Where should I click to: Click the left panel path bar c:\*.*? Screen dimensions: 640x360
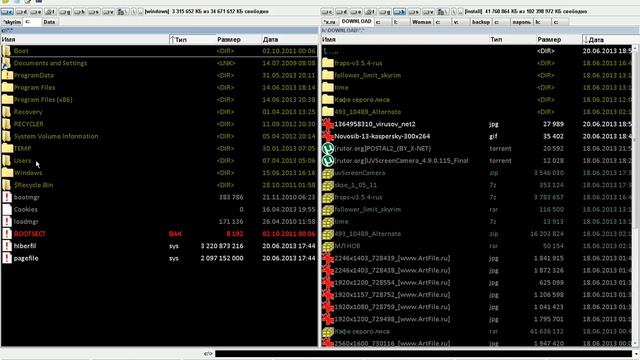(x=159, y=31)
